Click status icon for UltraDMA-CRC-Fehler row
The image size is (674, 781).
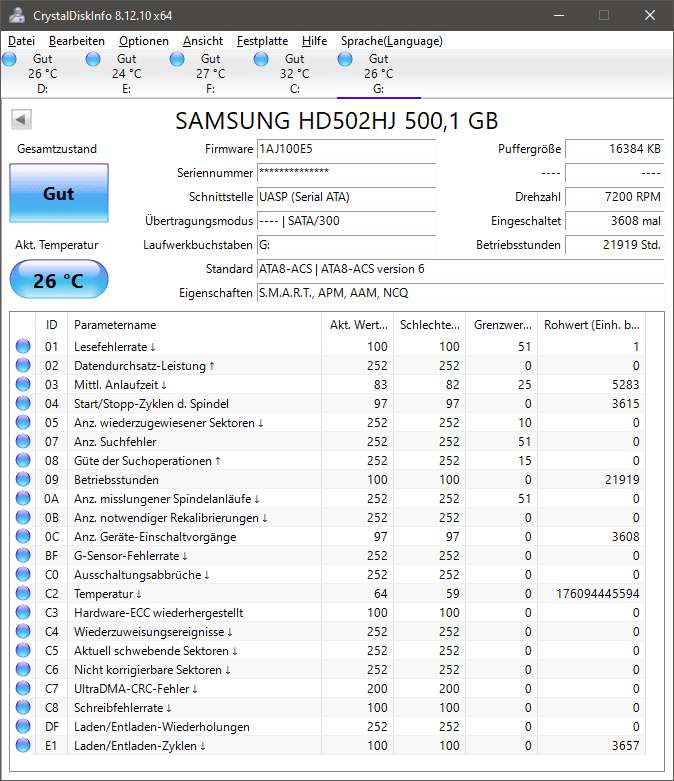[23, 688]
